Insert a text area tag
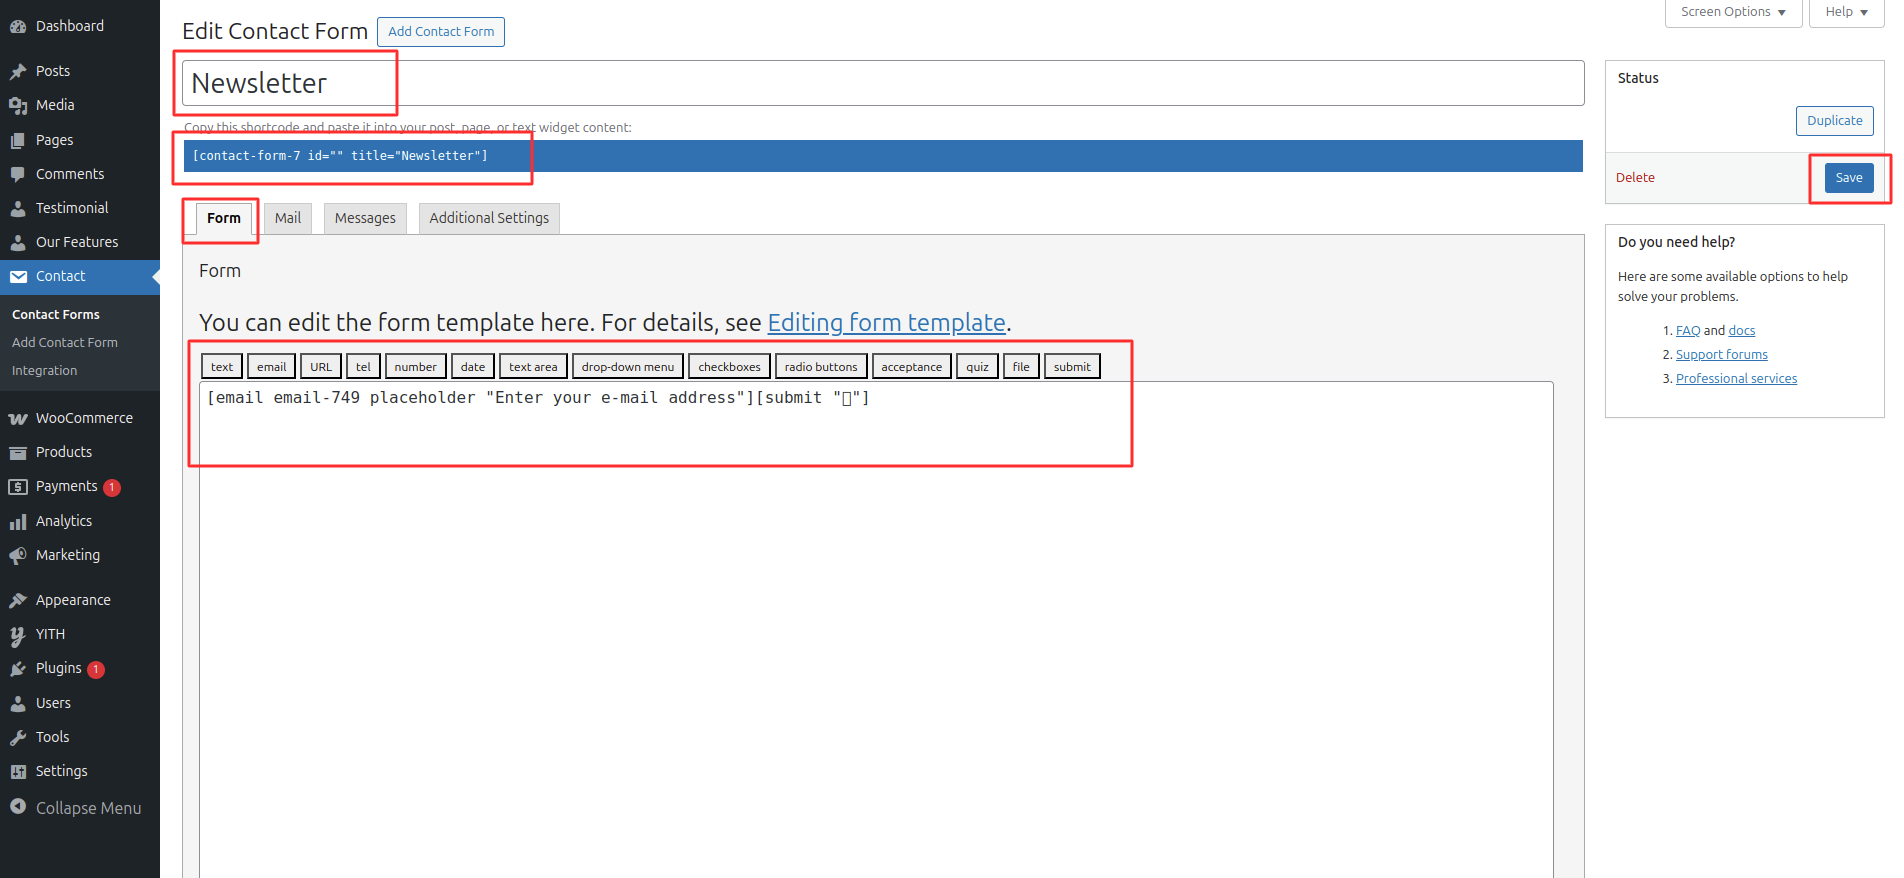 pyautogui.click(x=533, y=367)
